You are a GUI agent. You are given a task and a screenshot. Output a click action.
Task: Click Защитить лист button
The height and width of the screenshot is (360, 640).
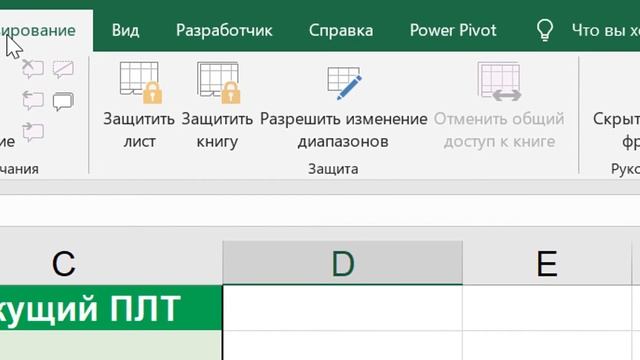(139, 106)
